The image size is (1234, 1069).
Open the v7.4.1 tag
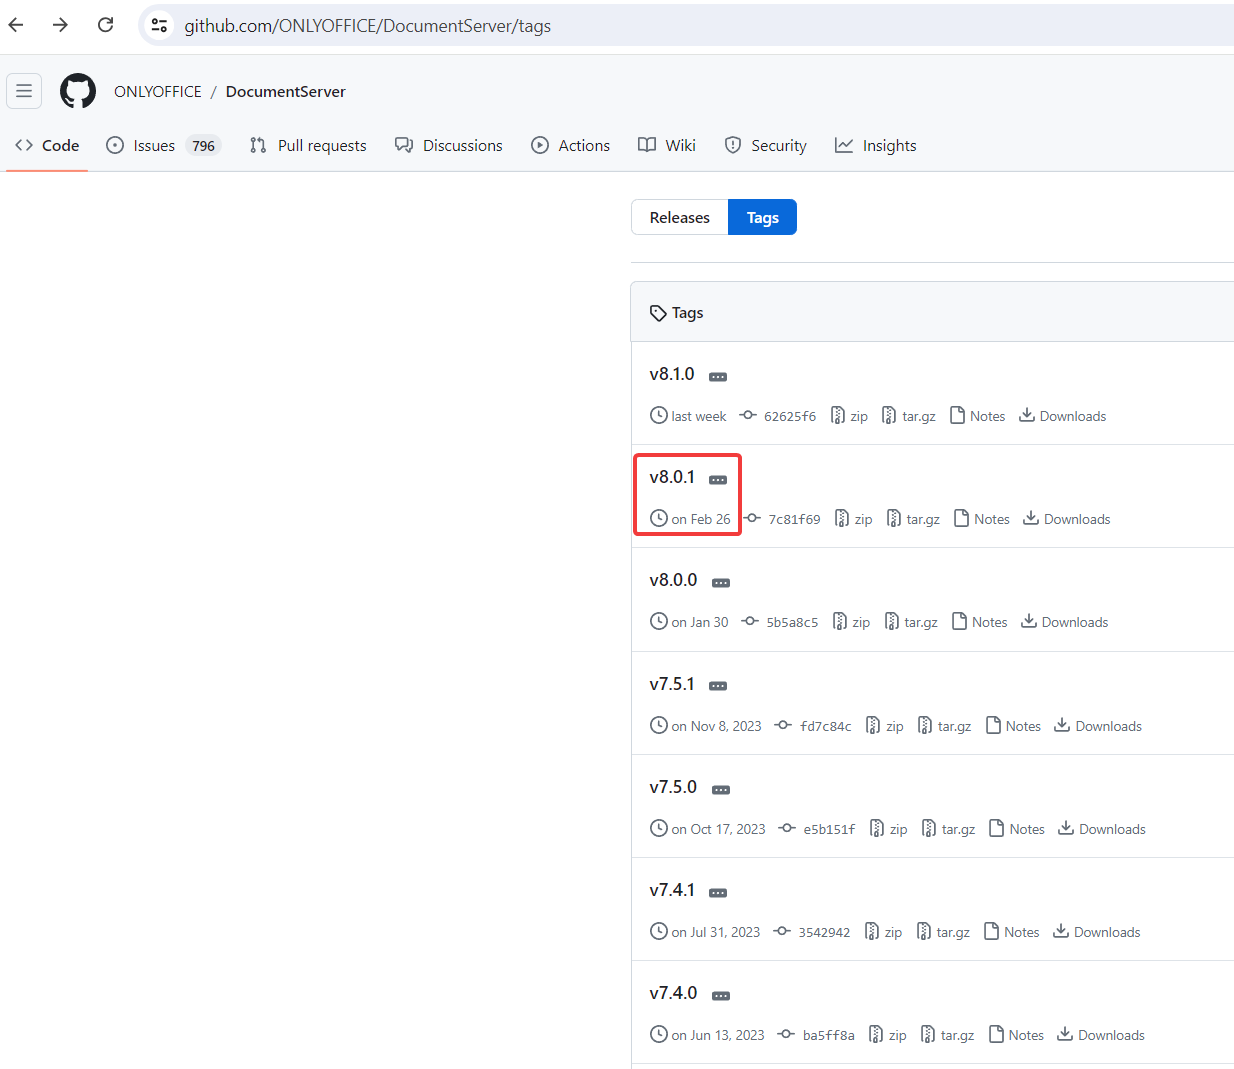pyautogui.click(x=672, y=890)
